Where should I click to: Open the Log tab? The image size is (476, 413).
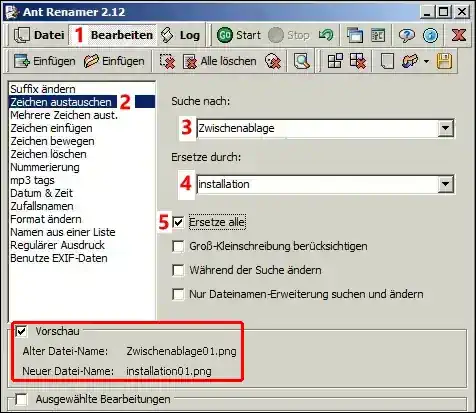tap(180, 35)
